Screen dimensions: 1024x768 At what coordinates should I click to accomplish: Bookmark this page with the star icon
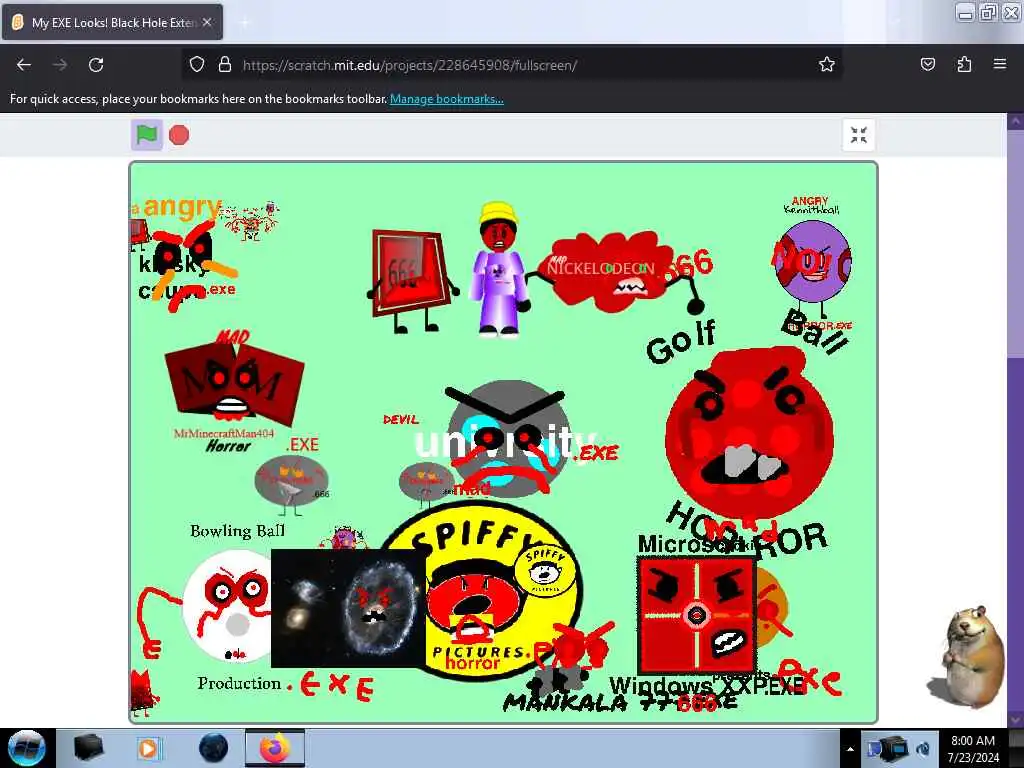(x=827, y=64)
